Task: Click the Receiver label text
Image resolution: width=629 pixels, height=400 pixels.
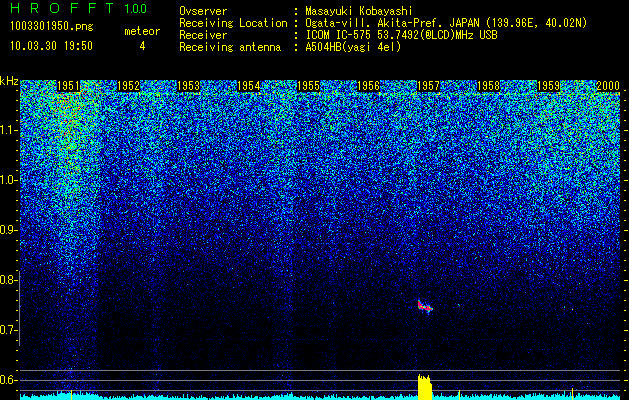Action: click(x=203, y=35)
